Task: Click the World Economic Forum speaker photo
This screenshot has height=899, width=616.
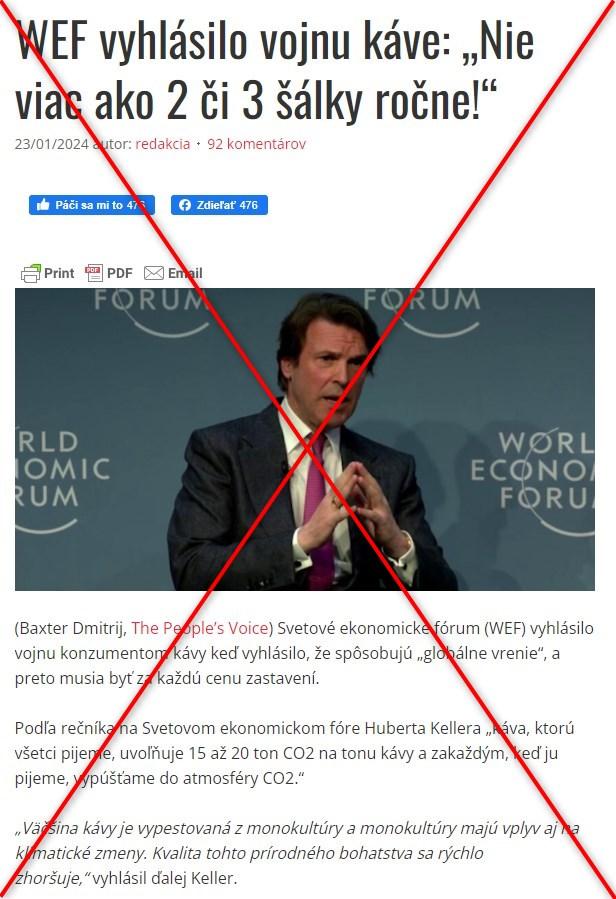Action: pyautogui.click(x=305, y=439)
